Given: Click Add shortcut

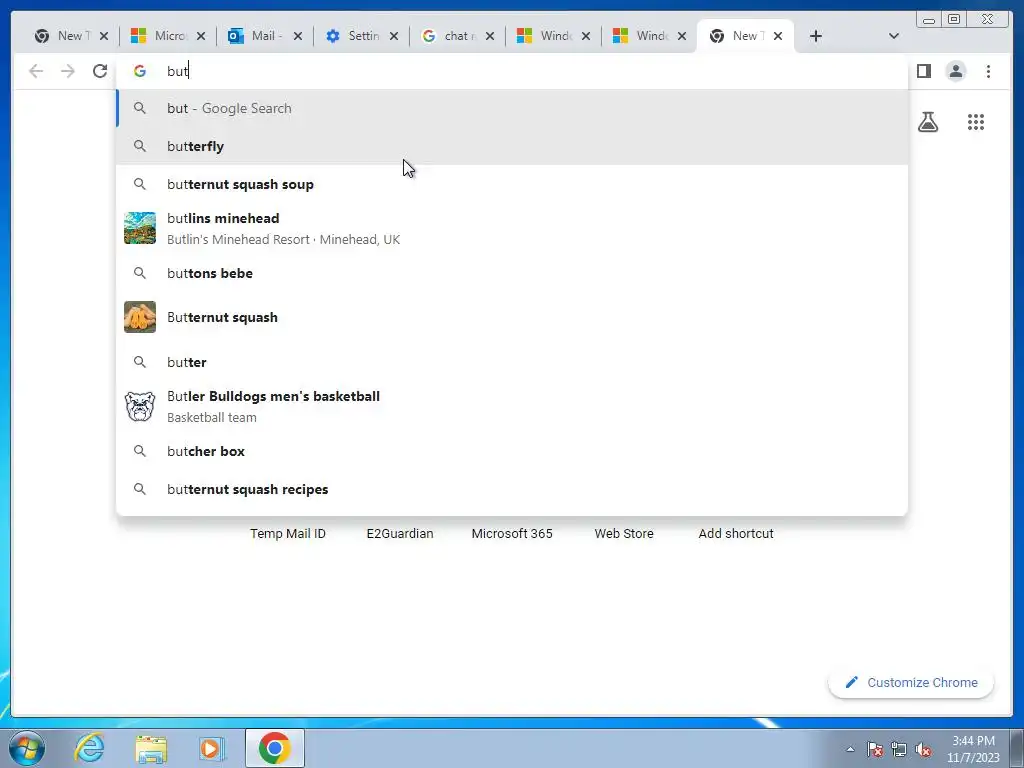Looking at the screenshot, I should tap(736, 534).
